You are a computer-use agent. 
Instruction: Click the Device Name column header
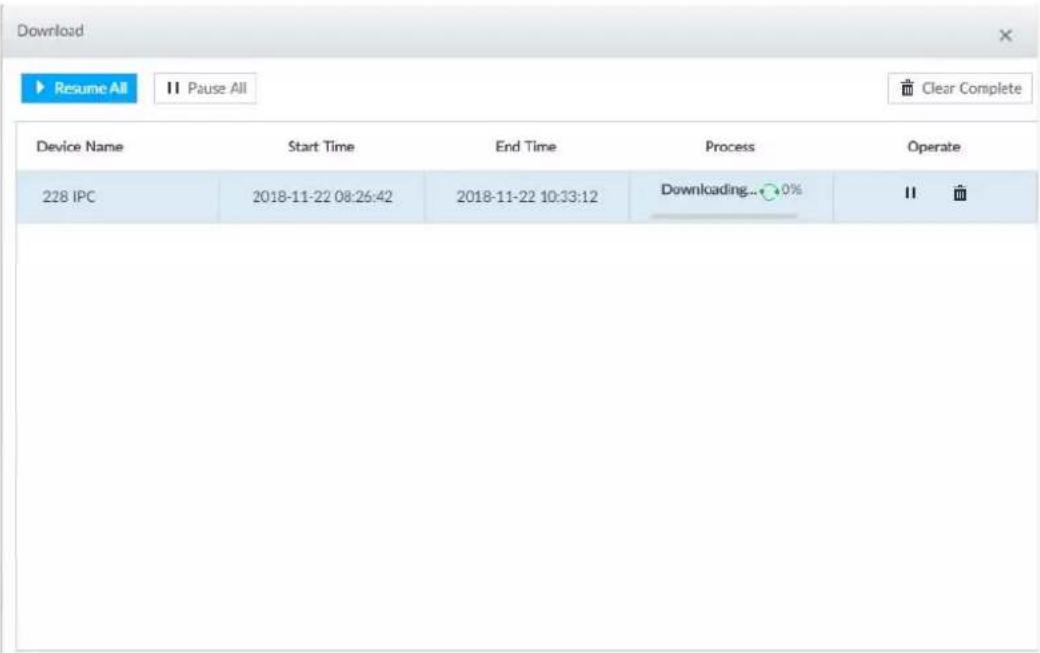tap(80, 147)
